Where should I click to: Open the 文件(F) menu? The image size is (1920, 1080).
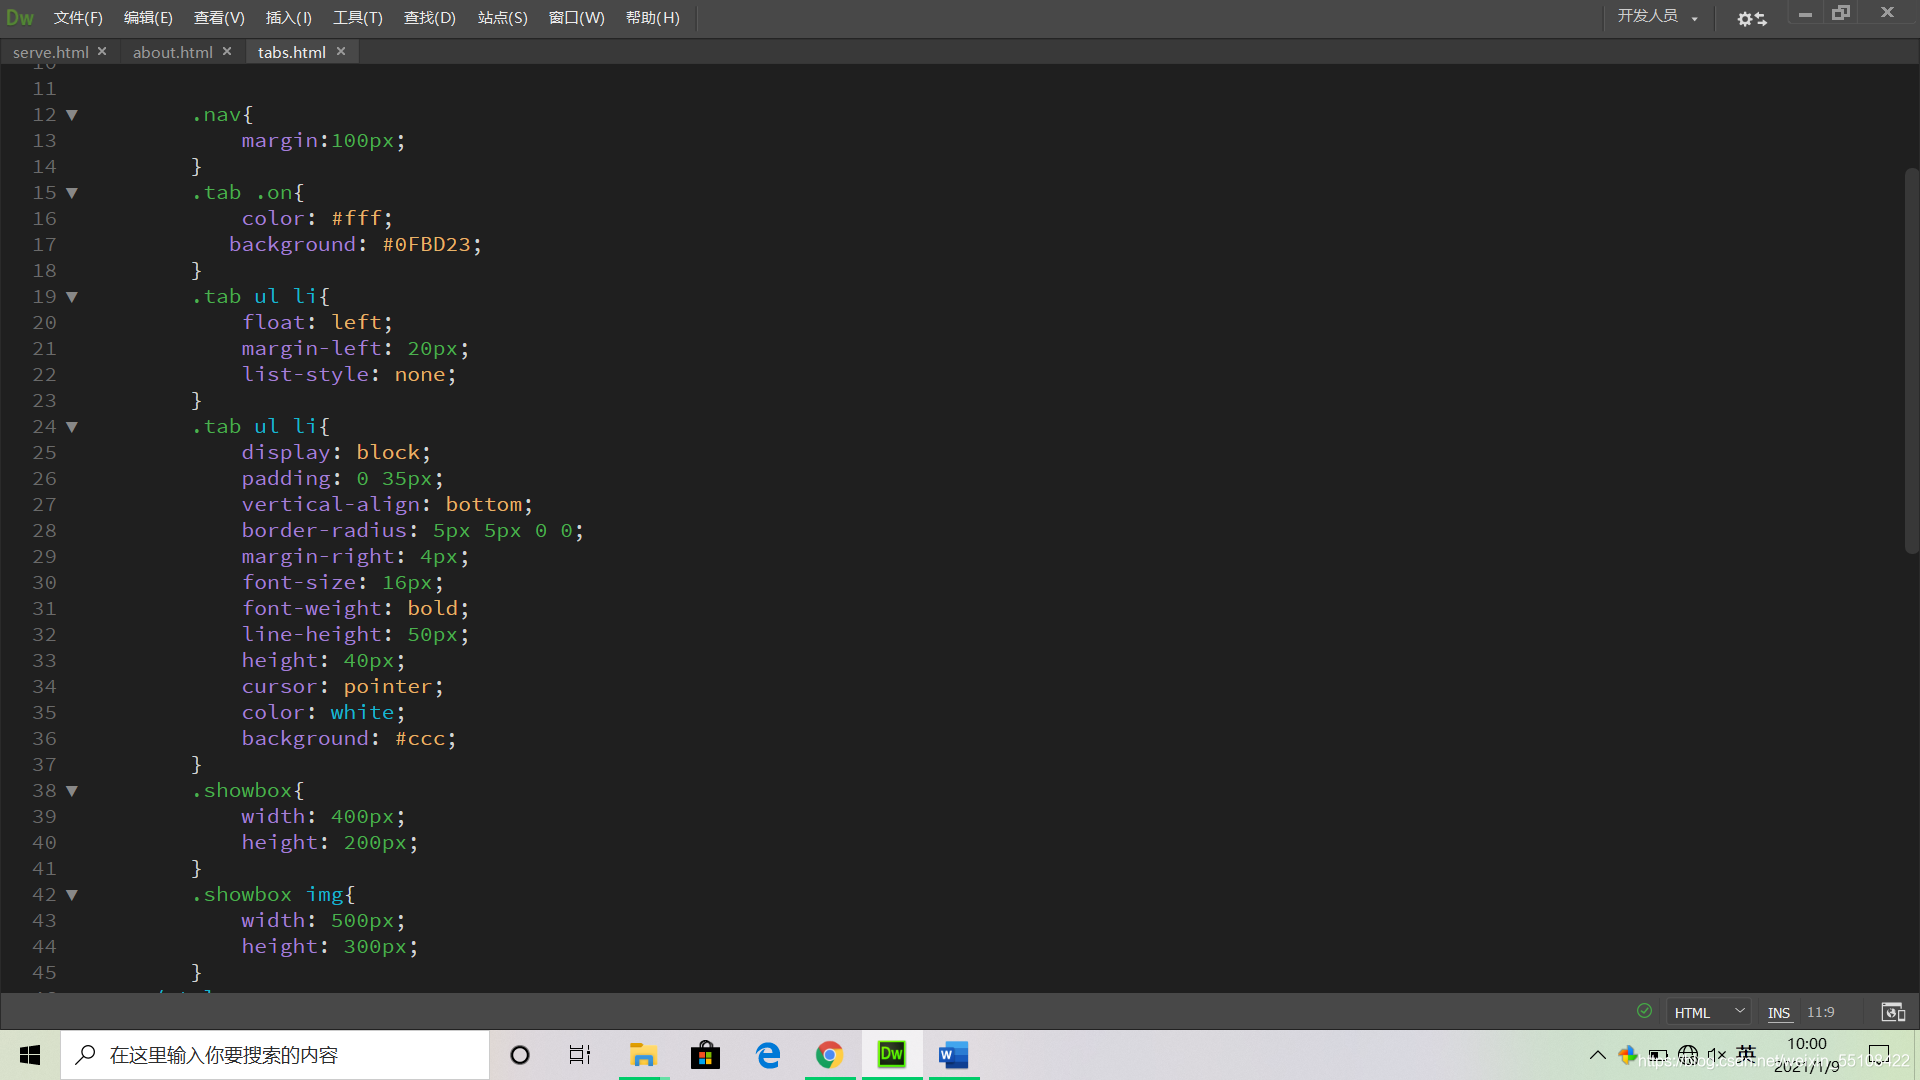[x=78, y=17]
